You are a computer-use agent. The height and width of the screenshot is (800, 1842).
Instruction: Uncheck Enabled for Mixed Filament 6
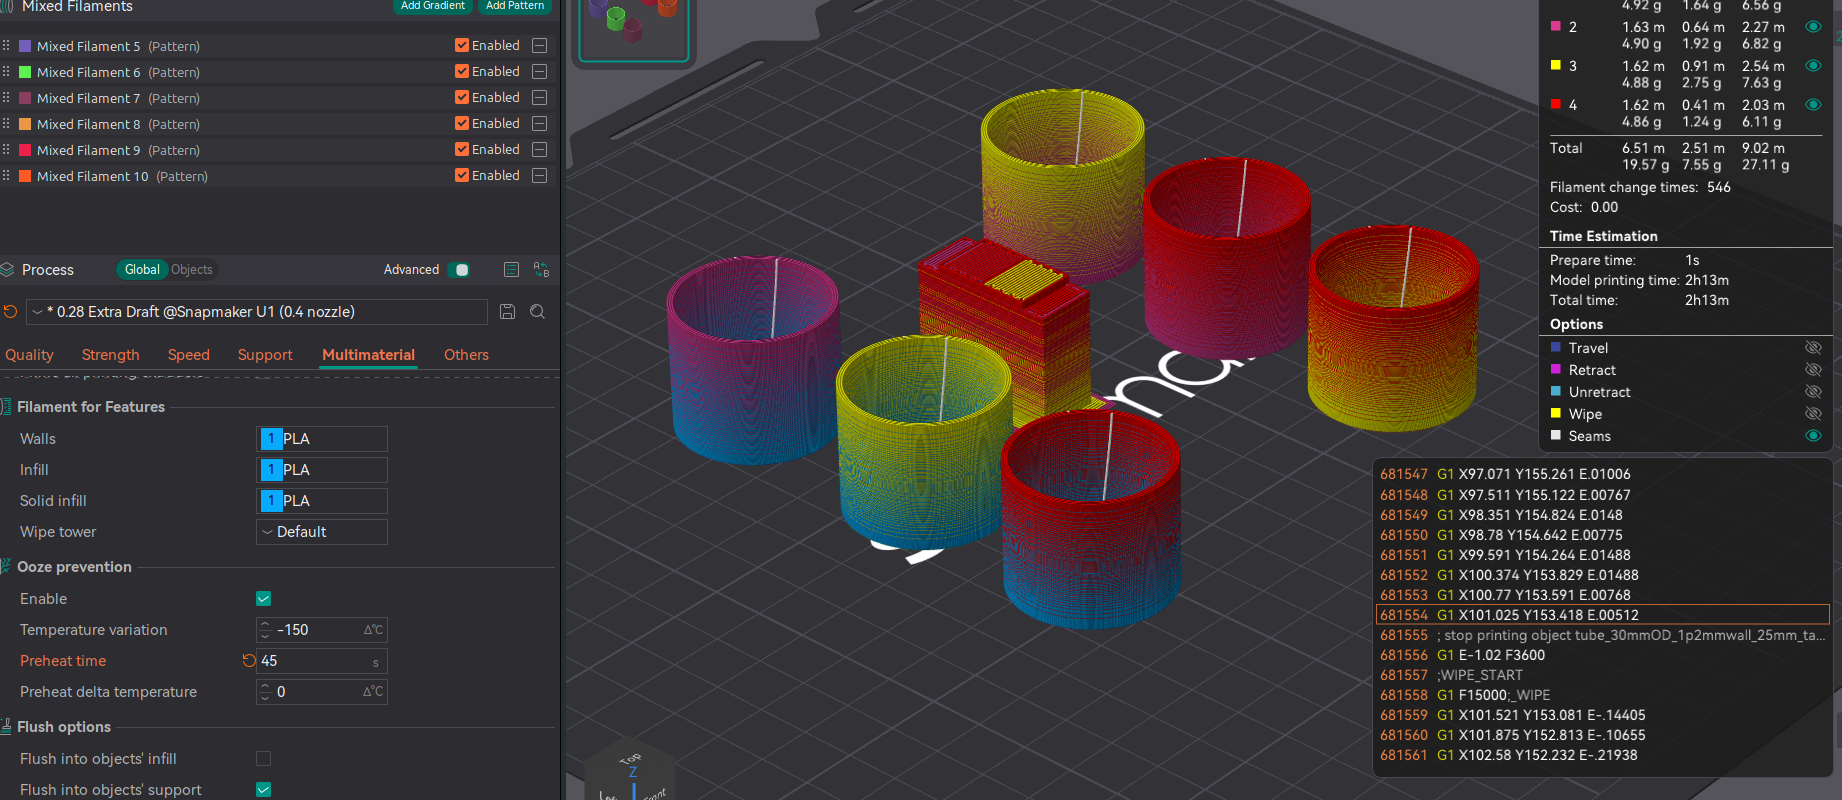click(462, 72)
